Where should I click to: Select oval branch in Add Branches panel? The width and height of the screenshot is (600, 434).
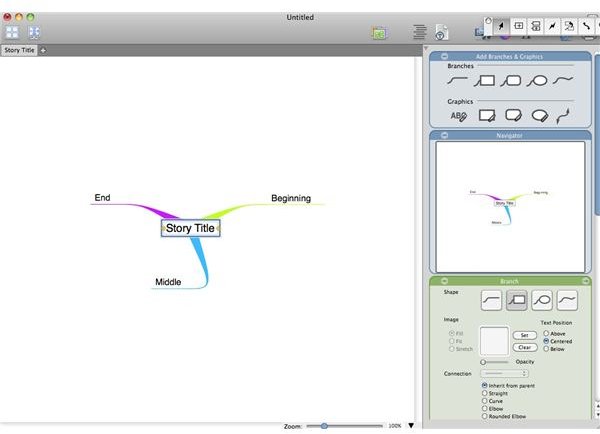537,81
